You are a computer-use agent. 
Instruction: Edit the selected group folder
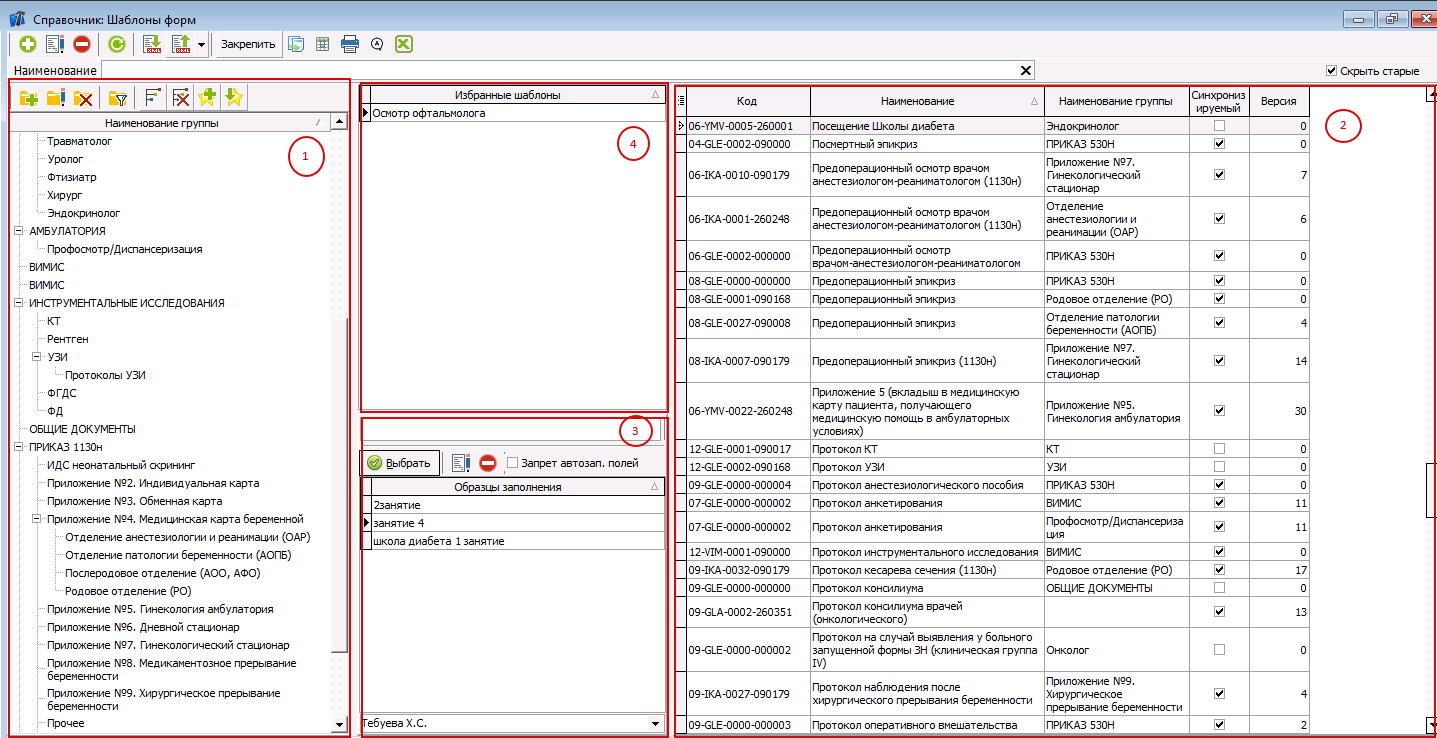[x=56, y=98]
